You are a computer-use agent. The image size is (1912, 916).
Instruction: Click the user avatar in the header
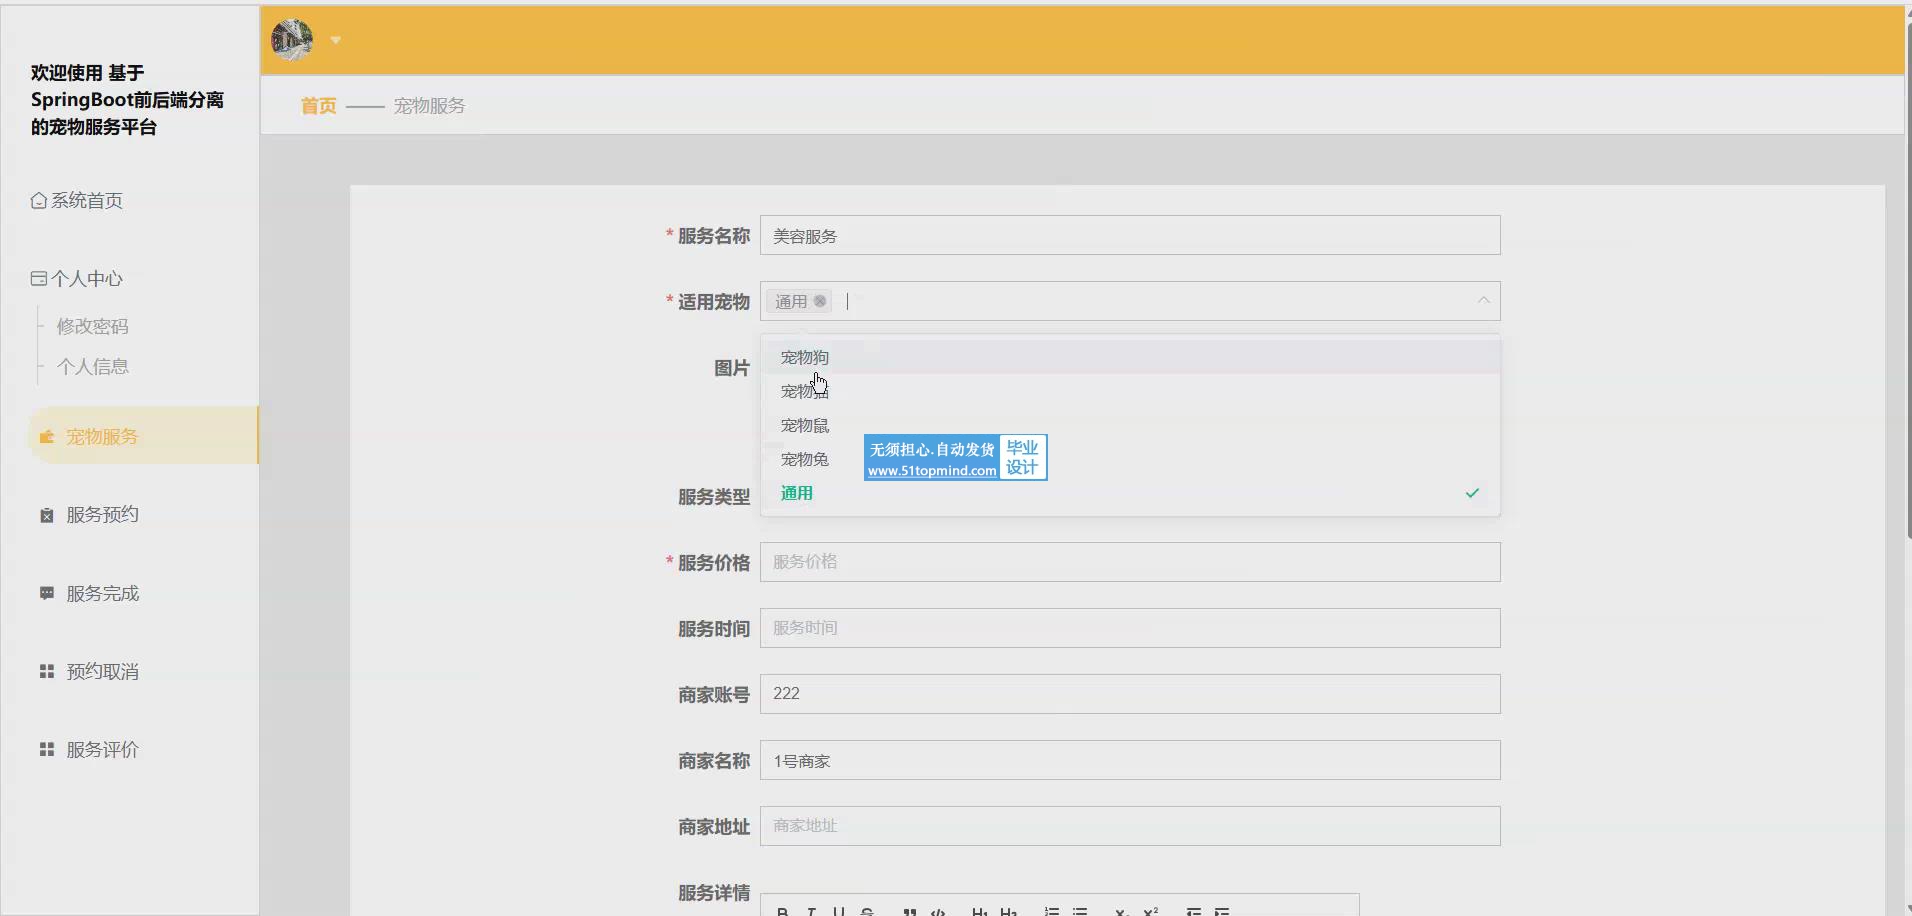point(292,40)
